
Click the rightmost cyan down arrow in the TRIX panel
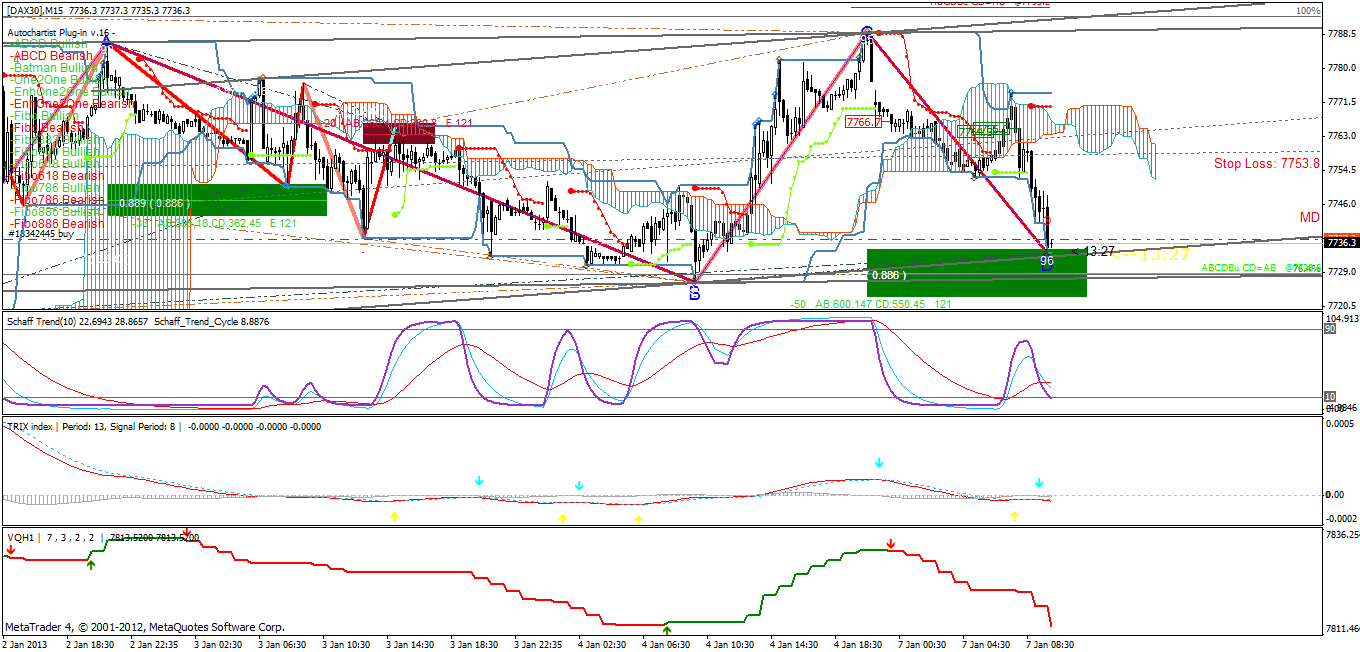pyautogui.click(x=1039, y=483)
